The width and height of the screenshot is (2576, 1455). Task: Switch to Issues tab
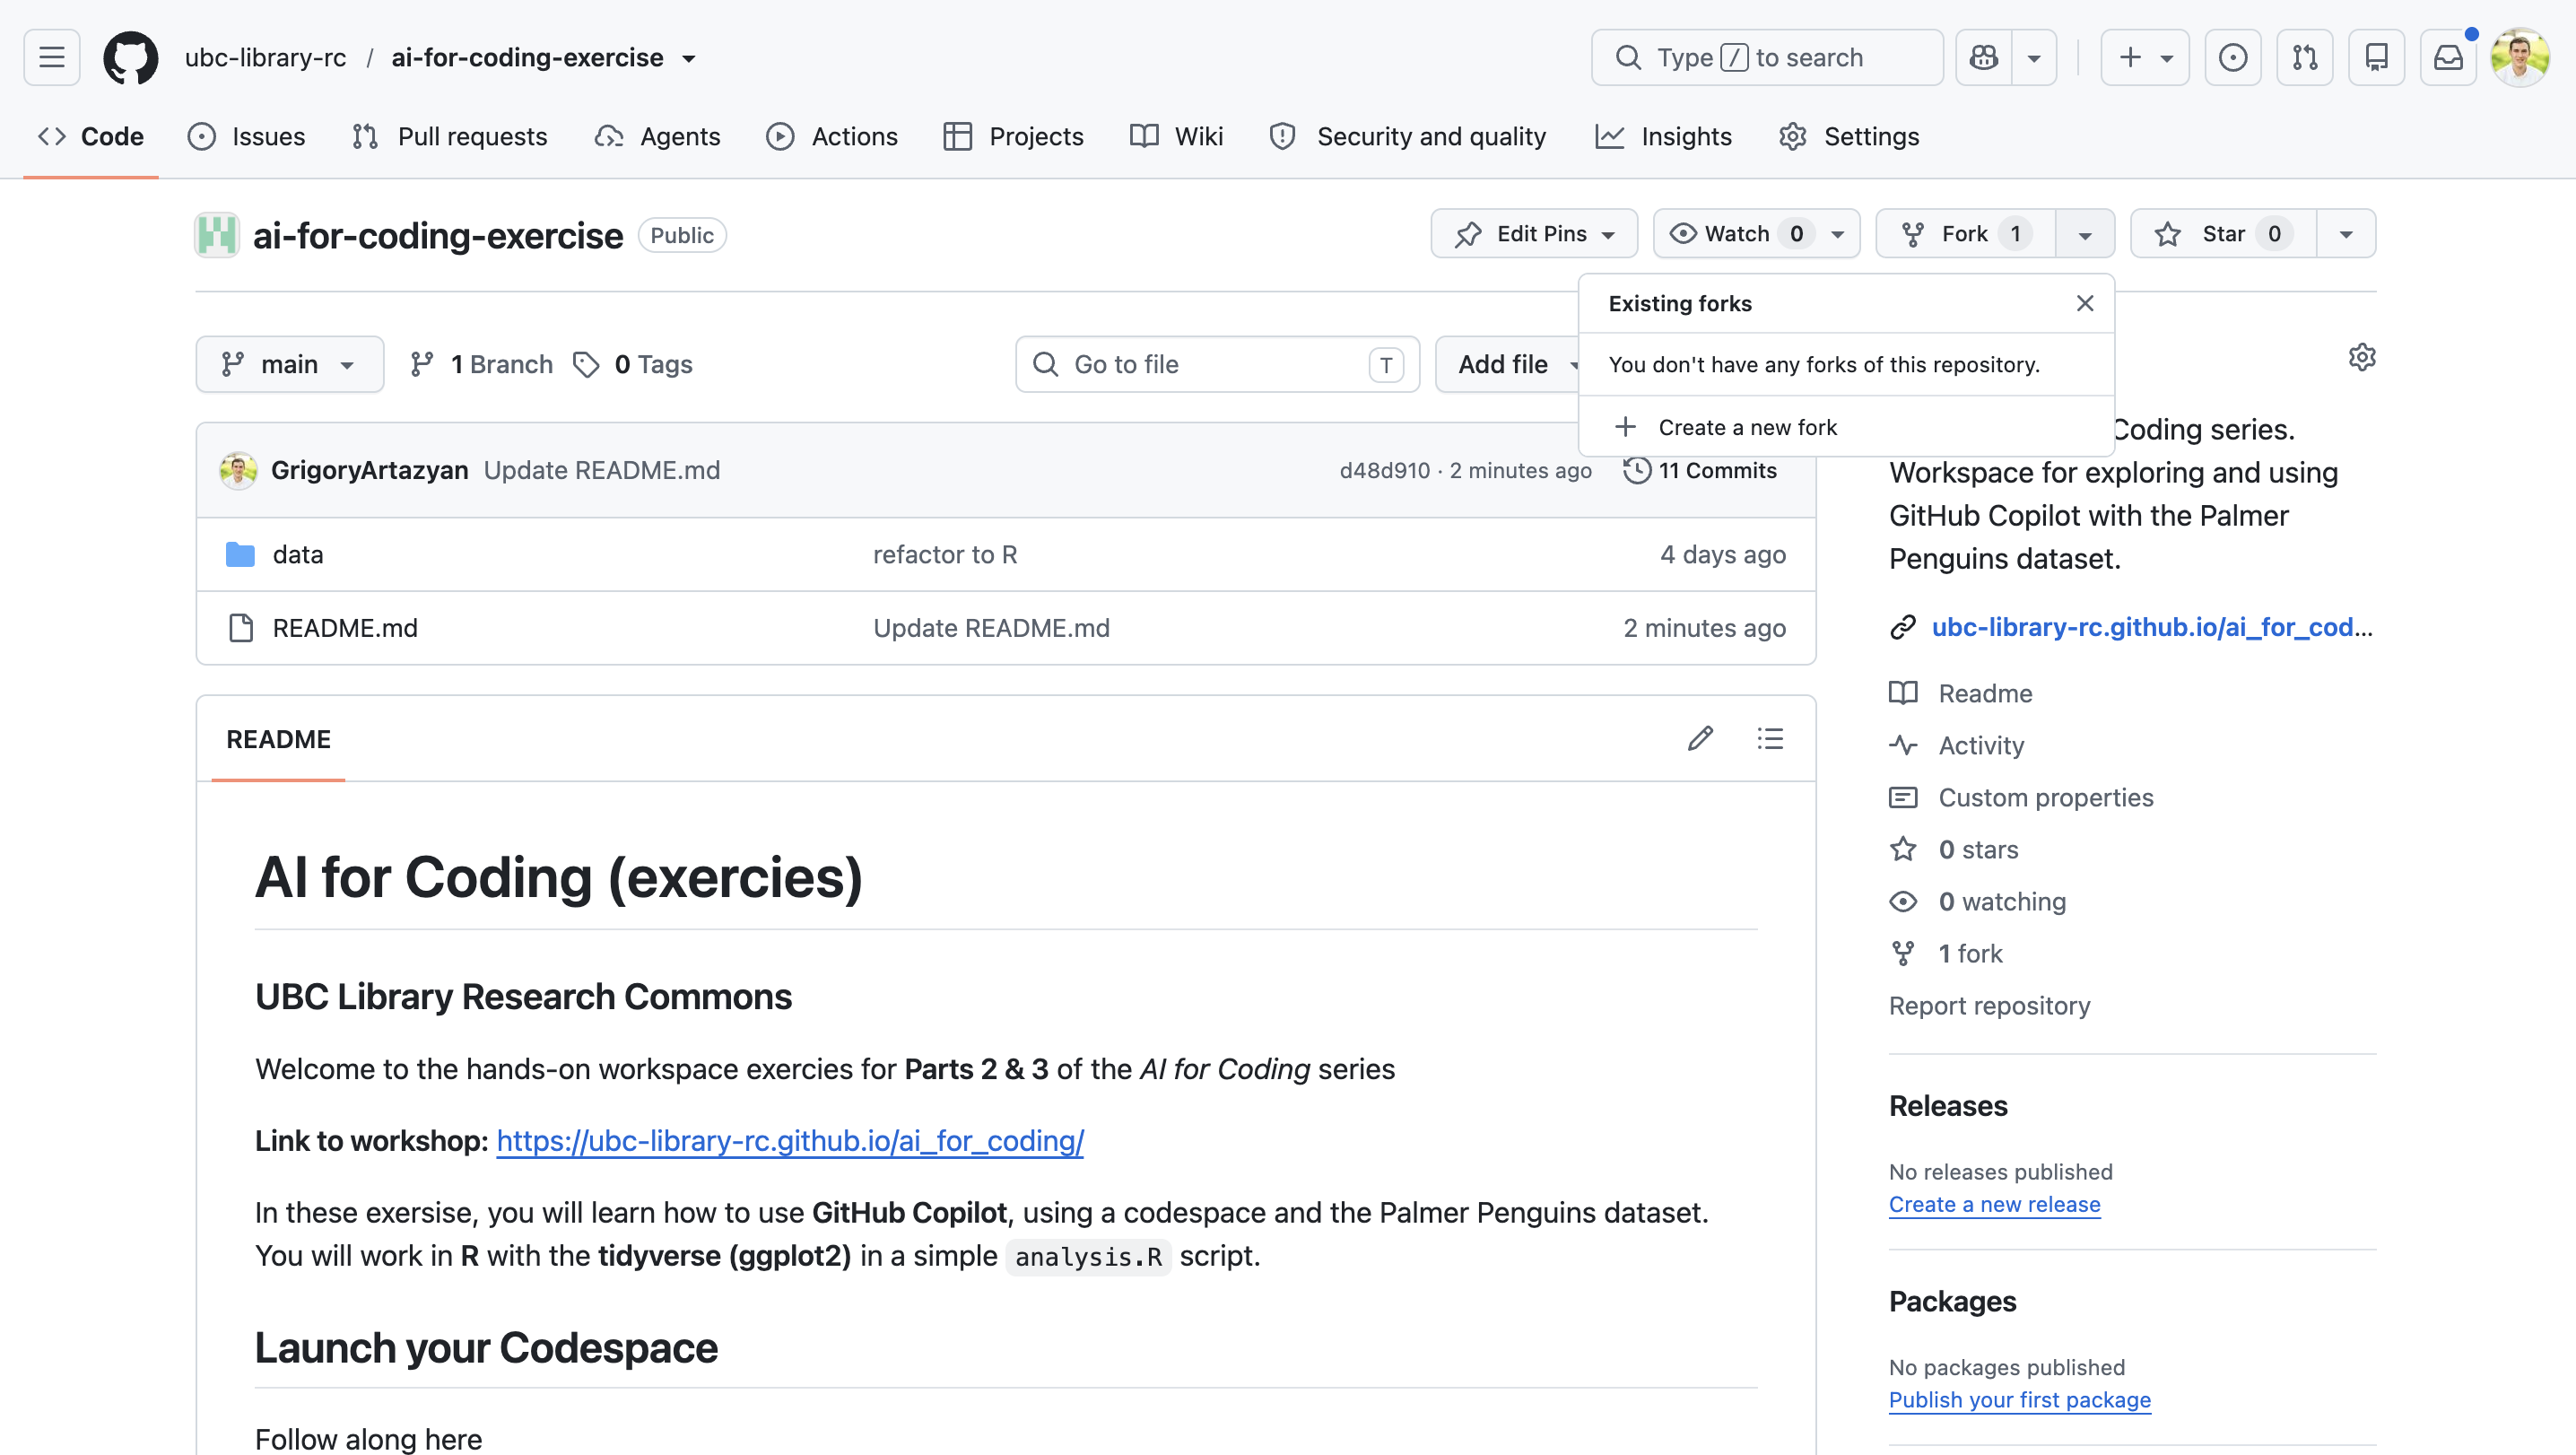coord(246,136)
